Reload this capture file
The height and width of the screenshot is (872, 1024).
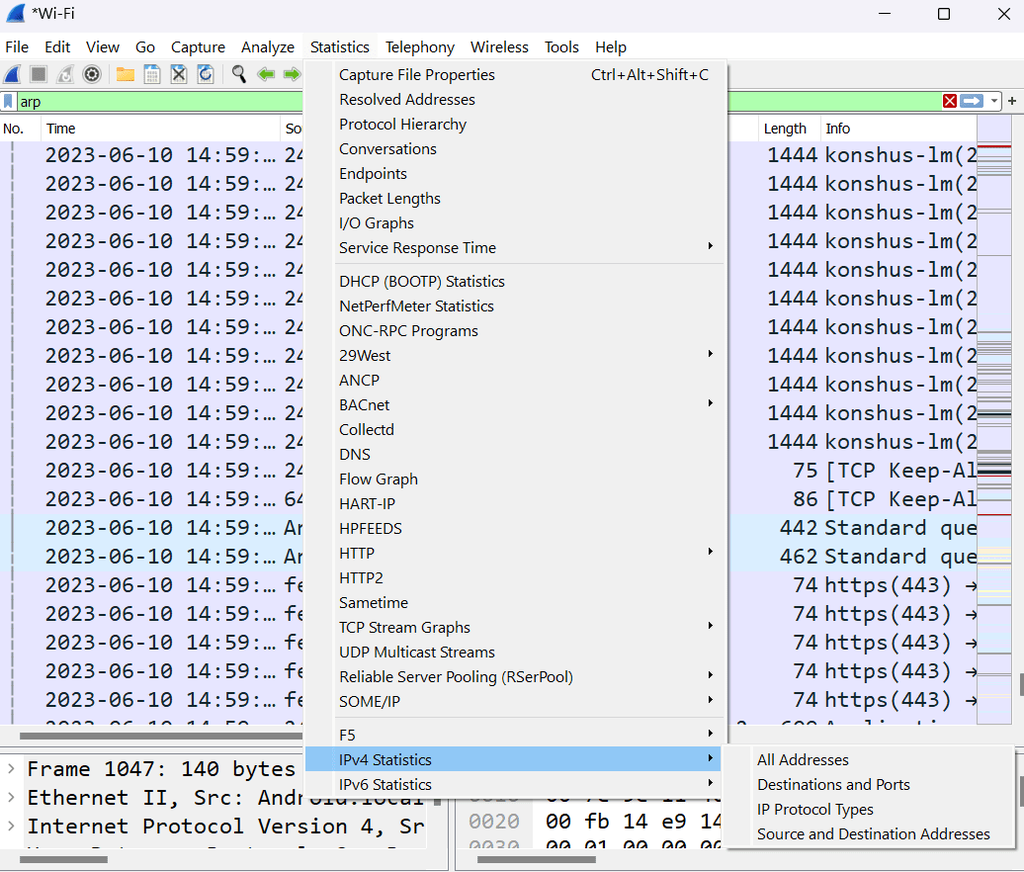click(x=206, y=74)
